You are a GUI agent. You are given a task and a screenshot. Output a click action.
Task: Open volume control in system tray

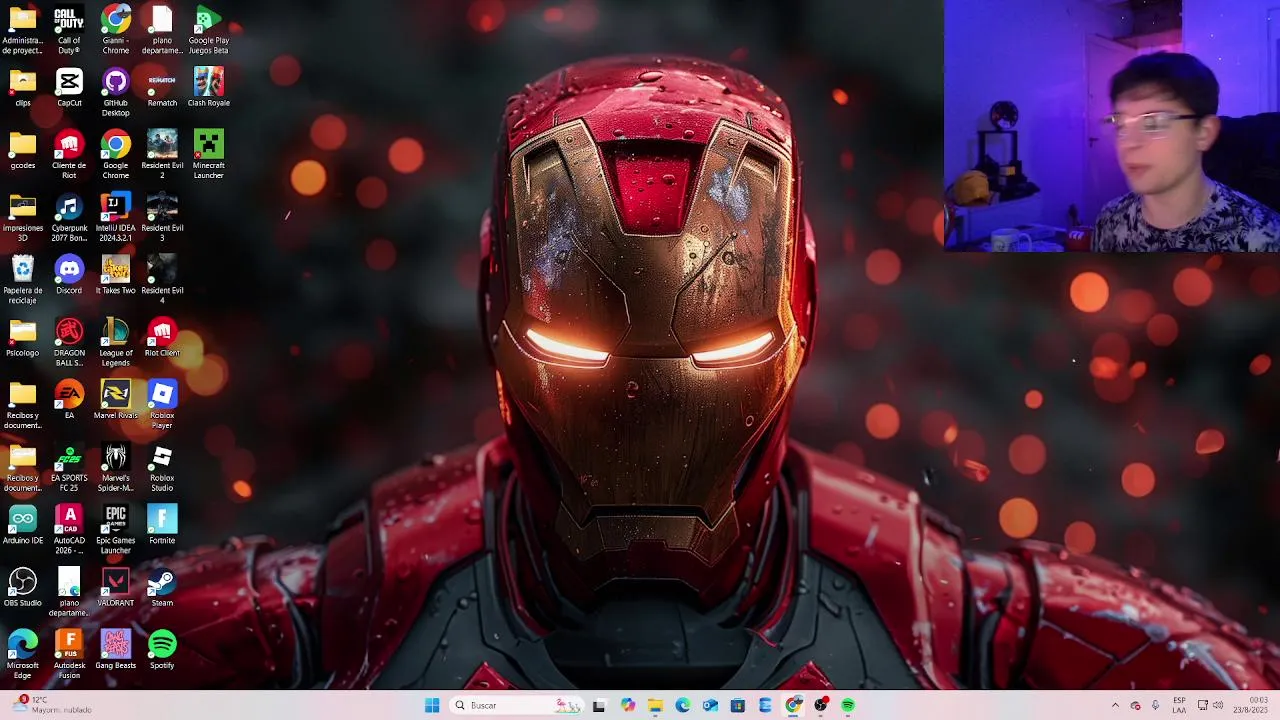(x=1218, y=705)
